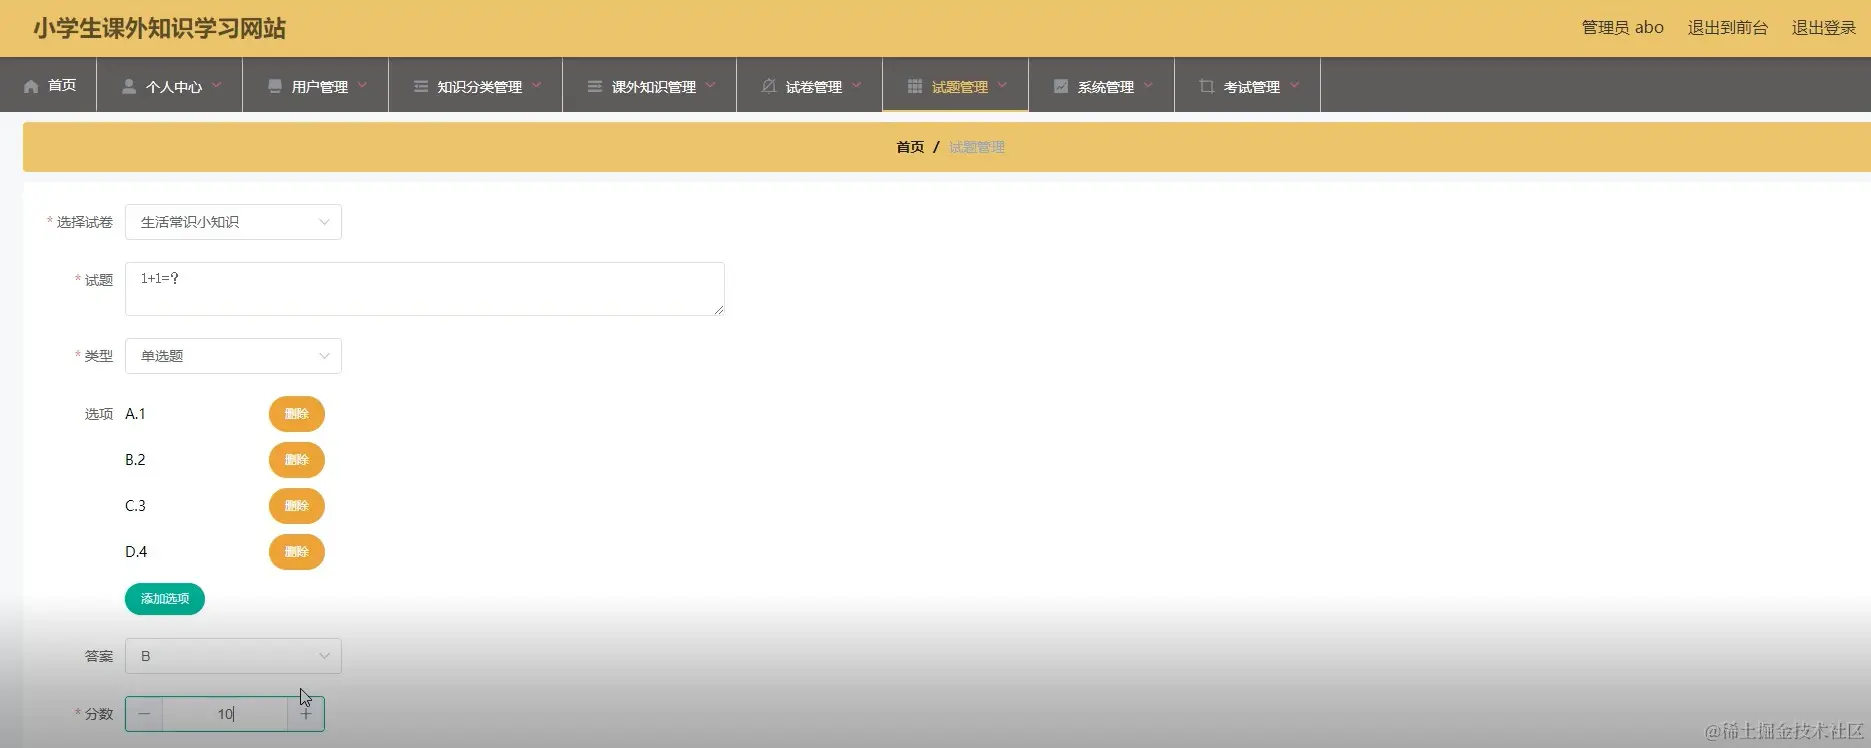
Task: Click the site title 小学生课外知识学习网站
Action: coord(159,28)
